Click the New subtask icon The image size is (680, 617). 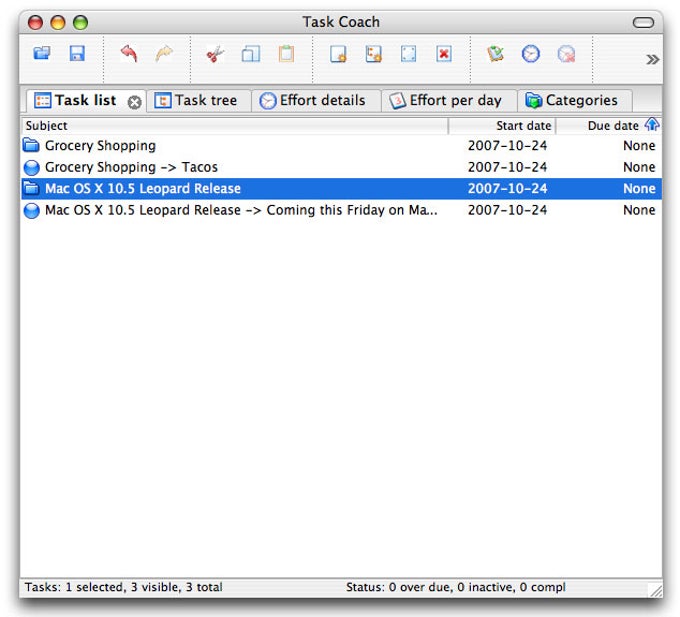tap(373, 54)
